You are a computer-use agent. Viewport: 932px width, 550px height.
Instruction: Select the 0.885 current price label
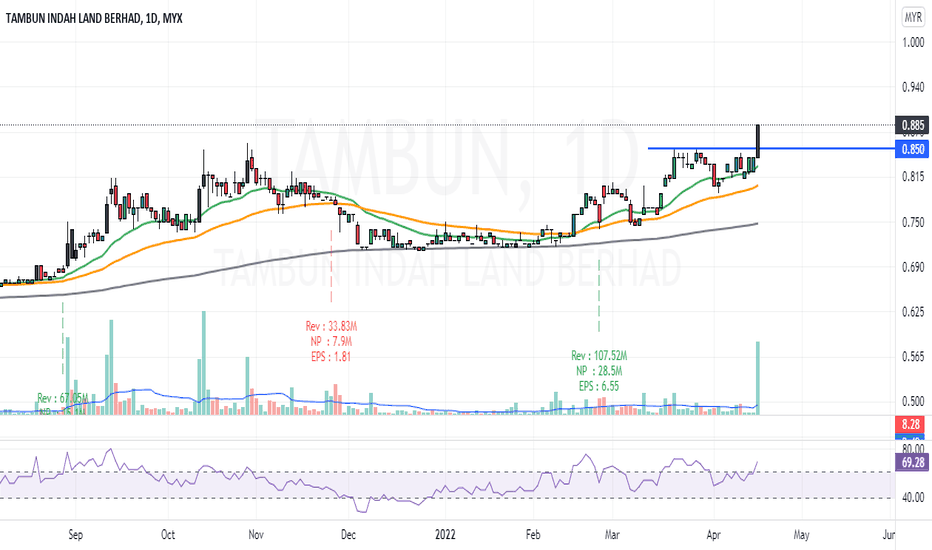pos(912,125)
